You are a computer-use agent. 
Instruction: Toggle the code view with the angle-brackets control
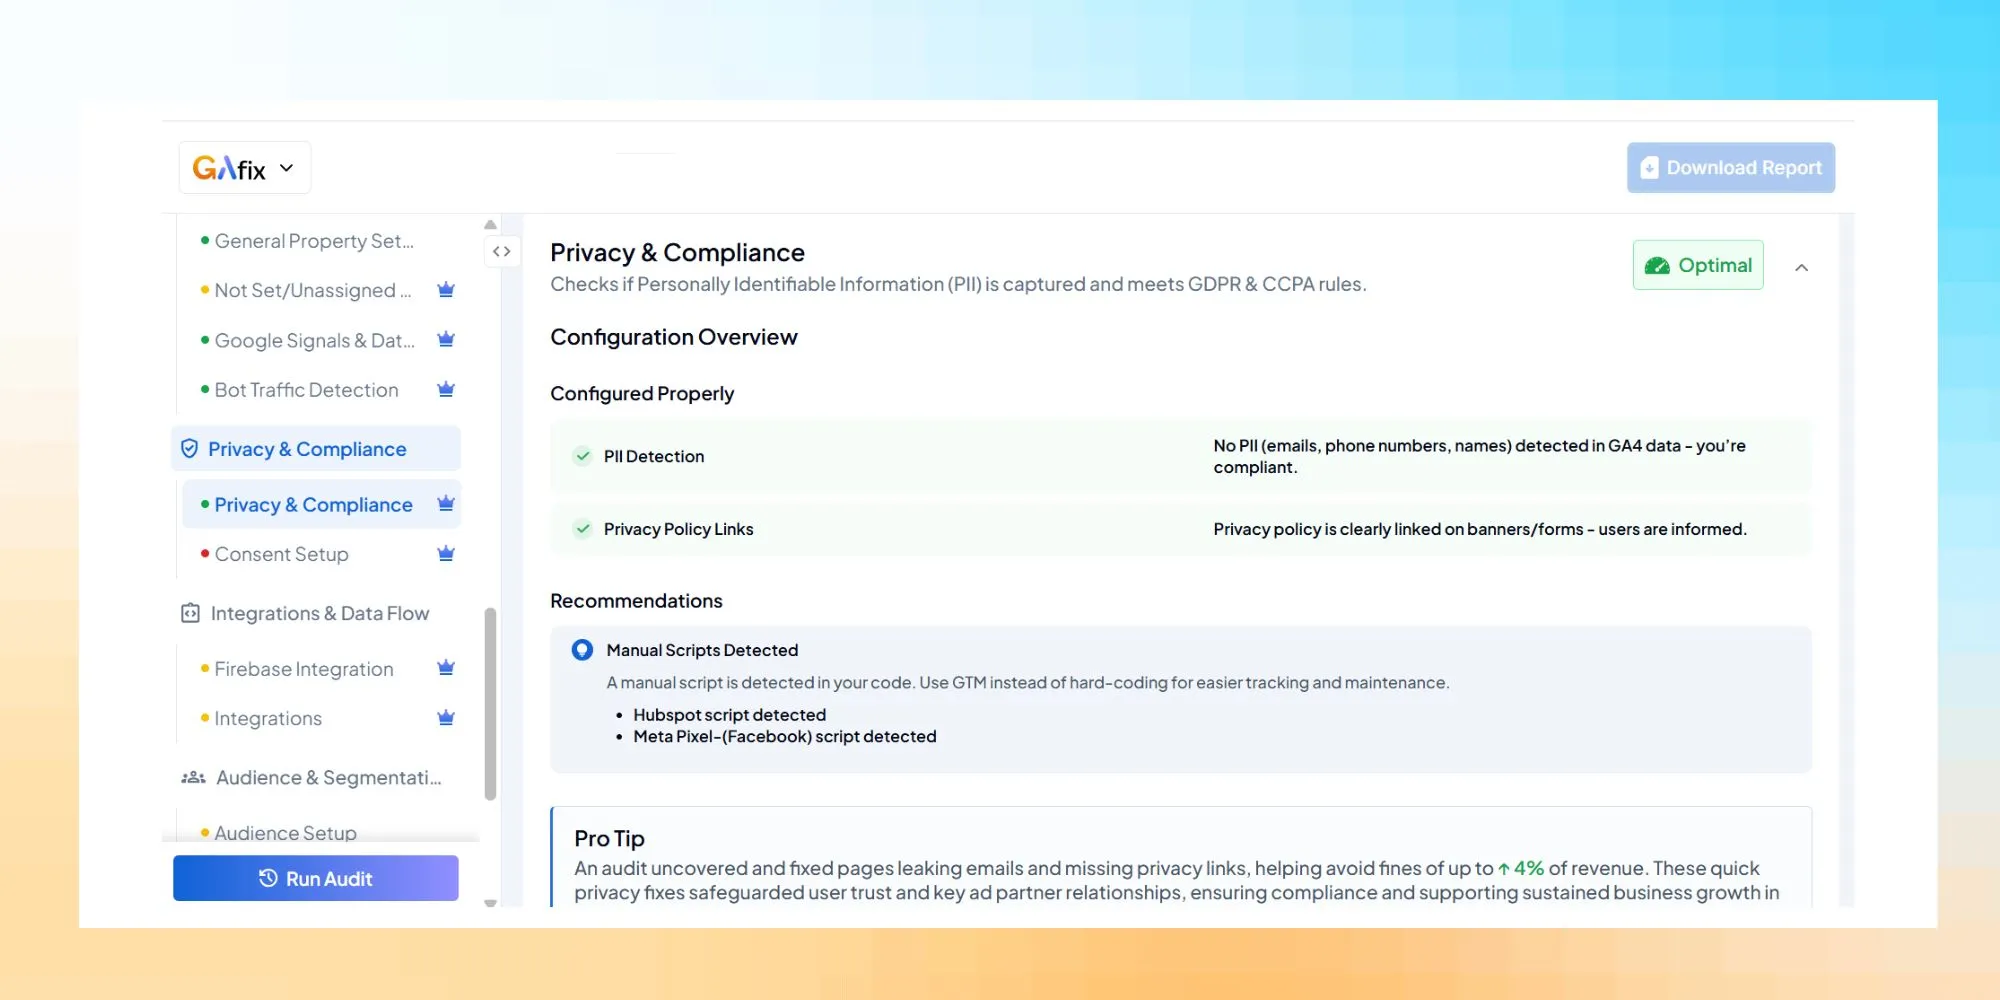click(x=502, y=251)
